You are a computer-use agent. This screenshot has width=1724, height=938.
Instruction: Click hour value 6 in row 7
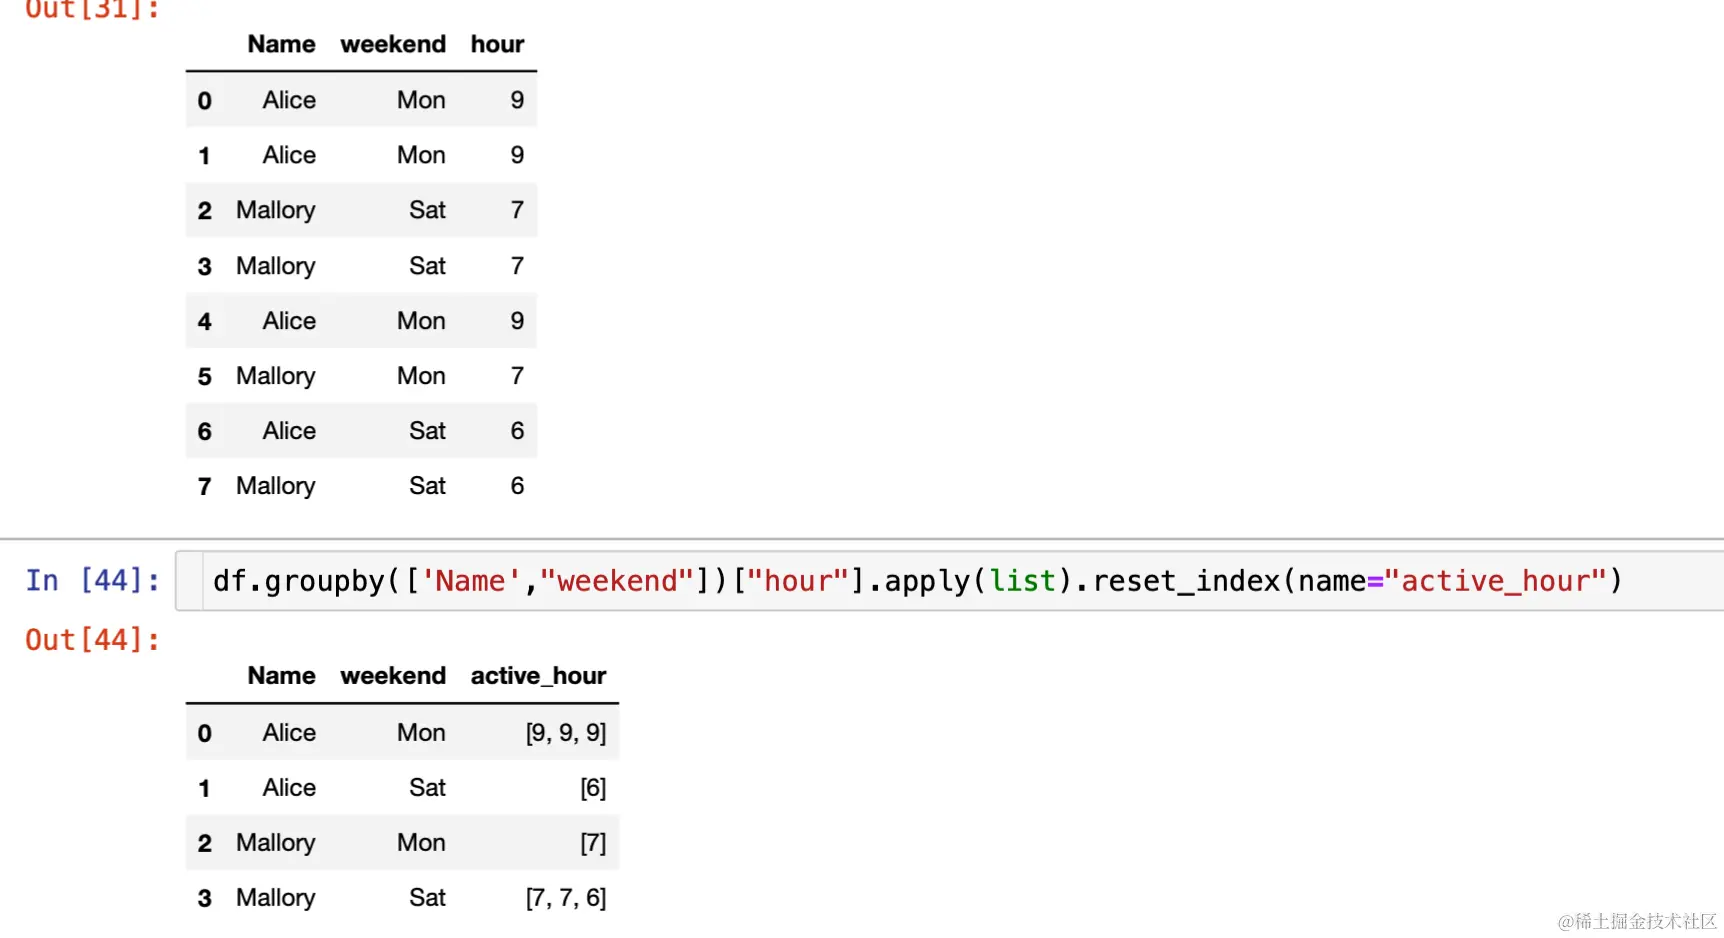click(517, 486)
